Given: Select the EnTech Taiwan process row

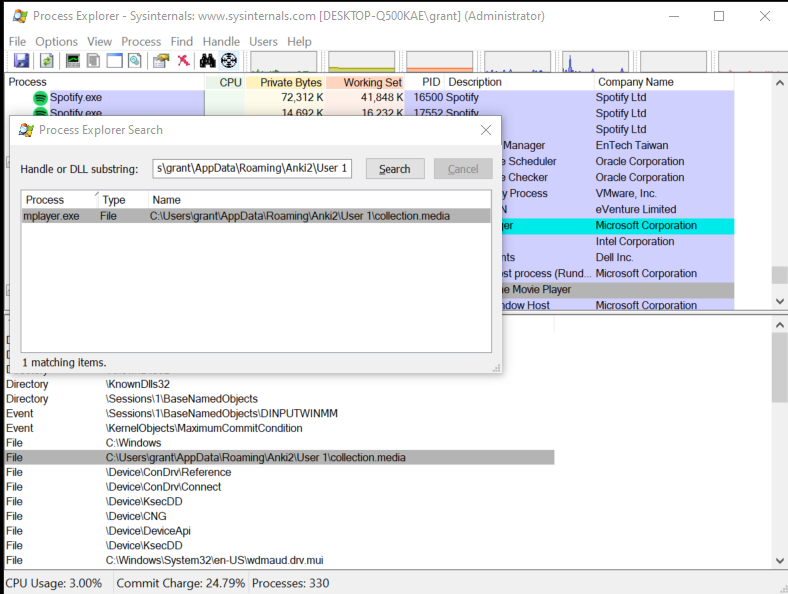Looking at the screenshot, I should tap(618, 145).
